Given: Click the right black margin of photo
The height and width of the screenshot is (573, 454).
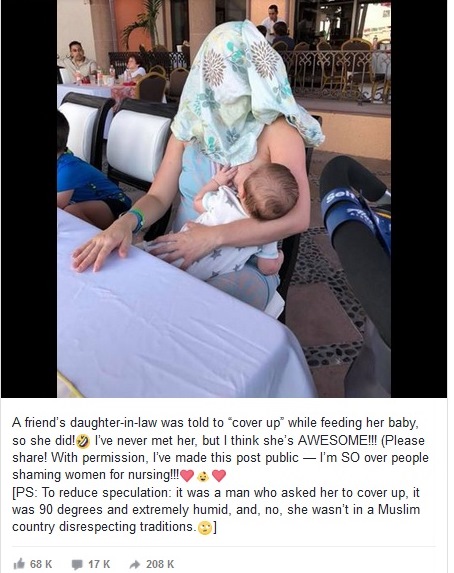Looking at the screenshot, I should point(419,198).
